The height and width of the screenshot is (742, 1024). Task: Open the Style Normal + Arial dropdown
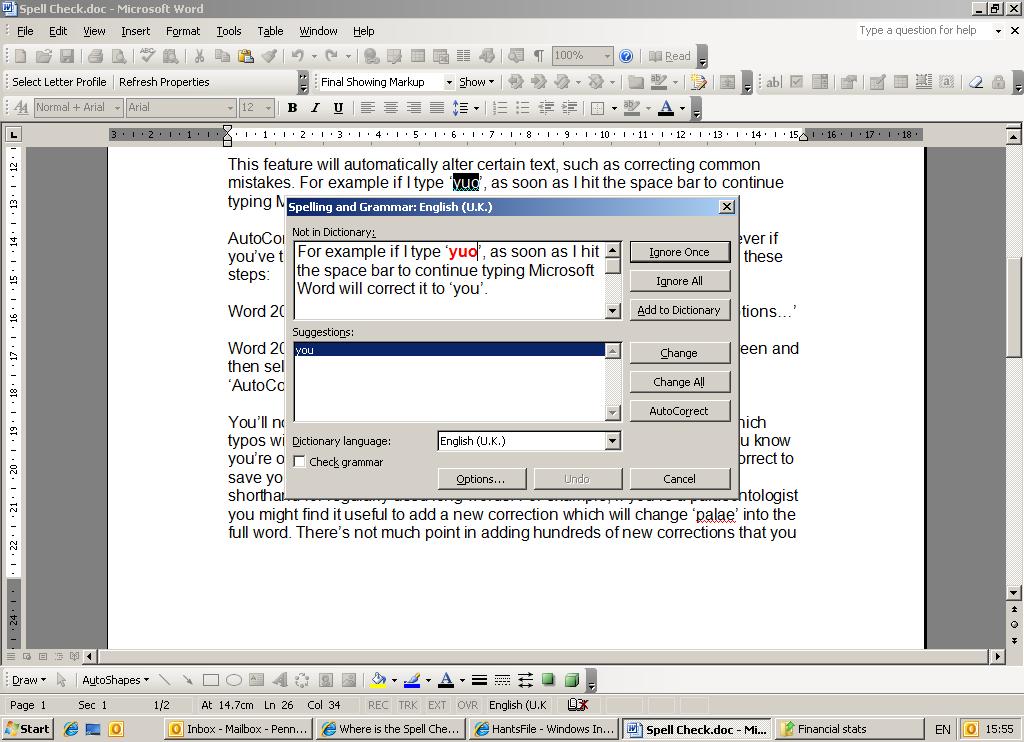(x=118, y=108)
